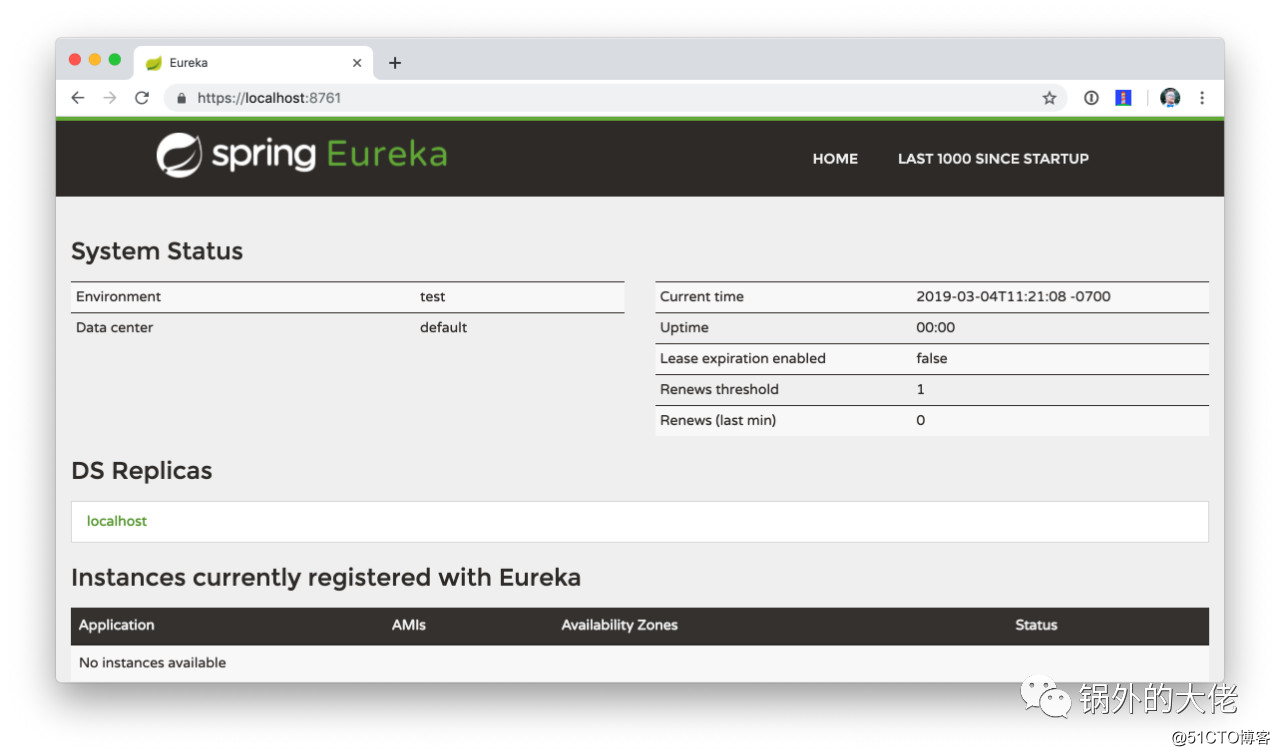Screen dimensions: 1280x756
Task: Click the Data center value 'default'
Action: [x=443, y=328]
